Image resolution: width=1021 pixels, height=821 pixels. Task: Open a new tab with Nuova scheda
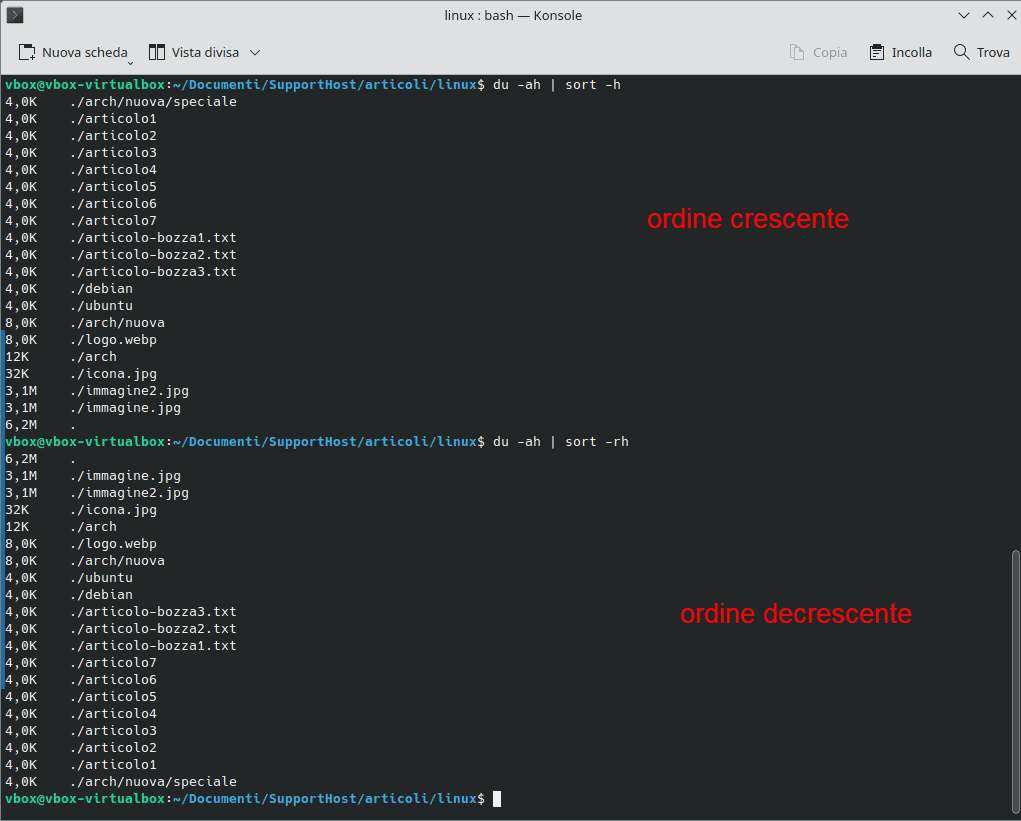click(73, 52)
